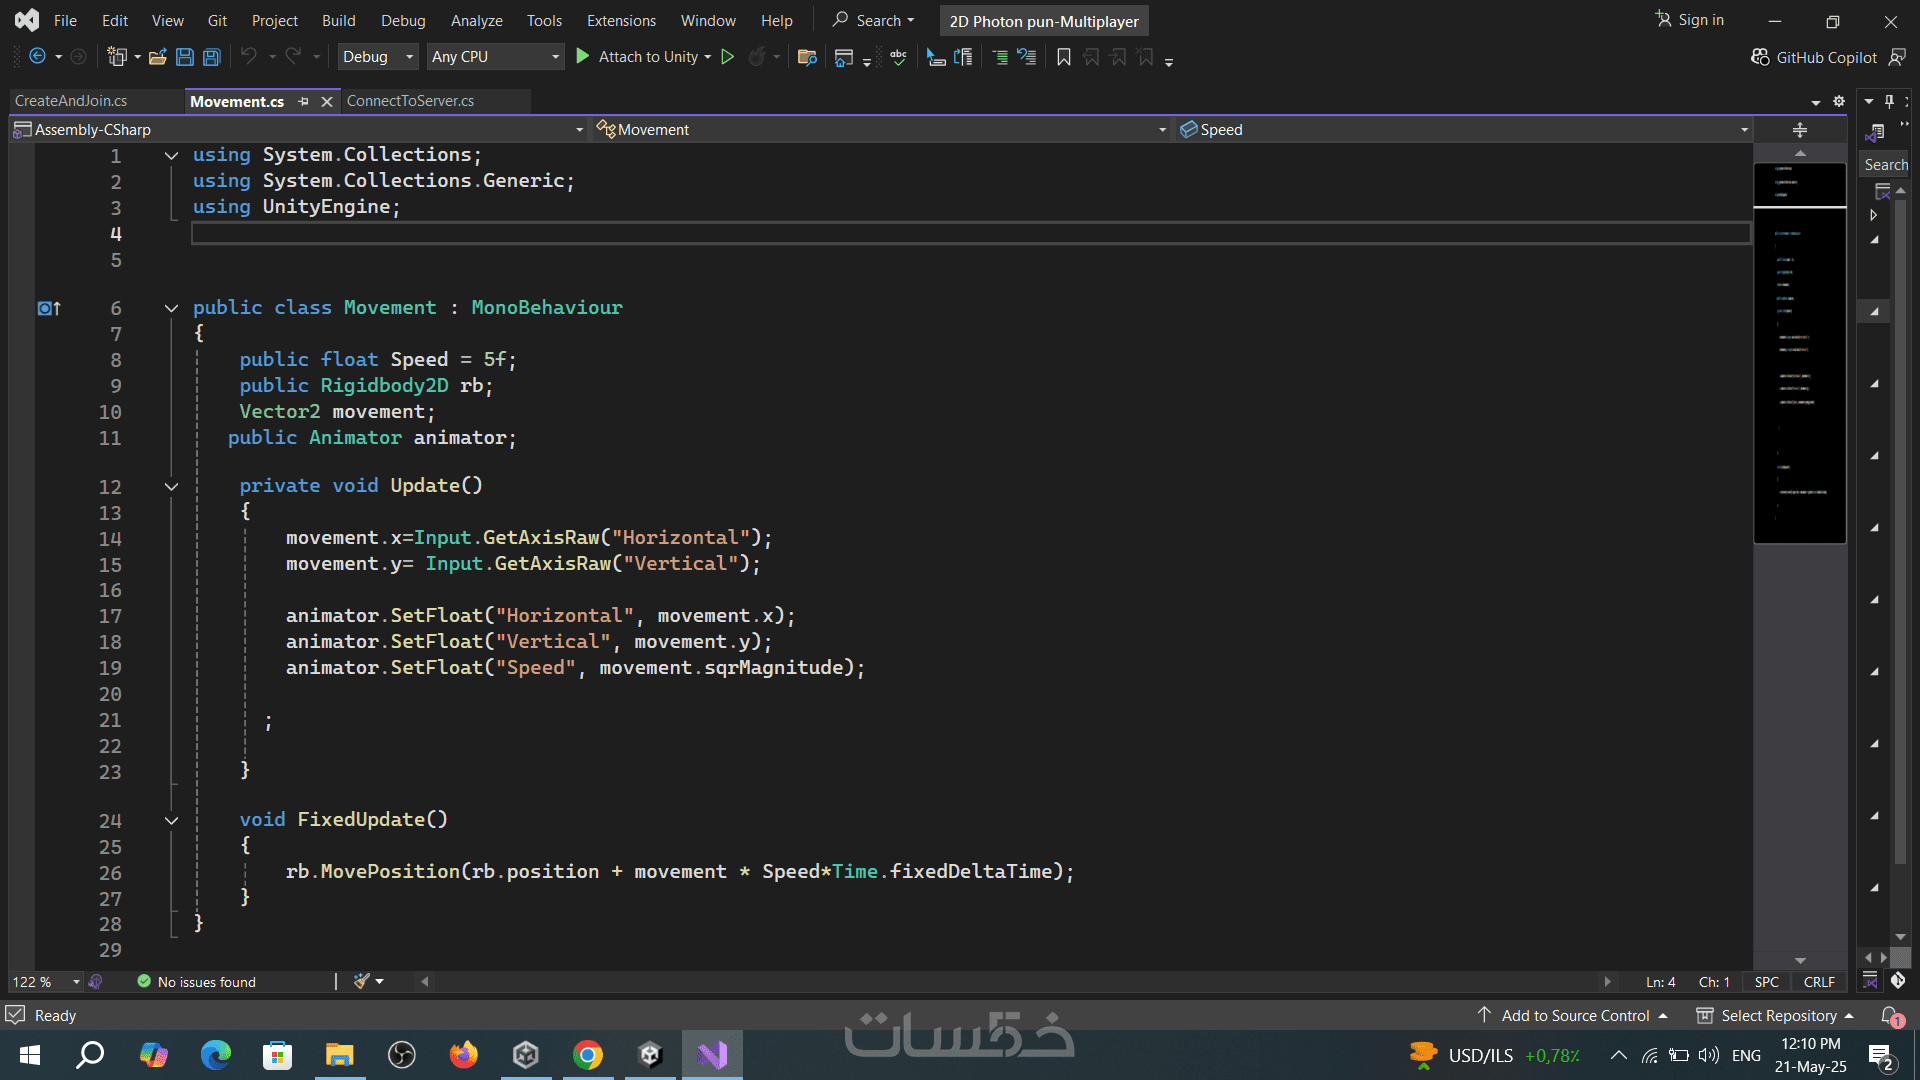The width and height of the screenshot is (1920, 1080).
Task: Click the Start Without Debugging outline arrow
Action: pyautogui.click(x=728, y=57)
